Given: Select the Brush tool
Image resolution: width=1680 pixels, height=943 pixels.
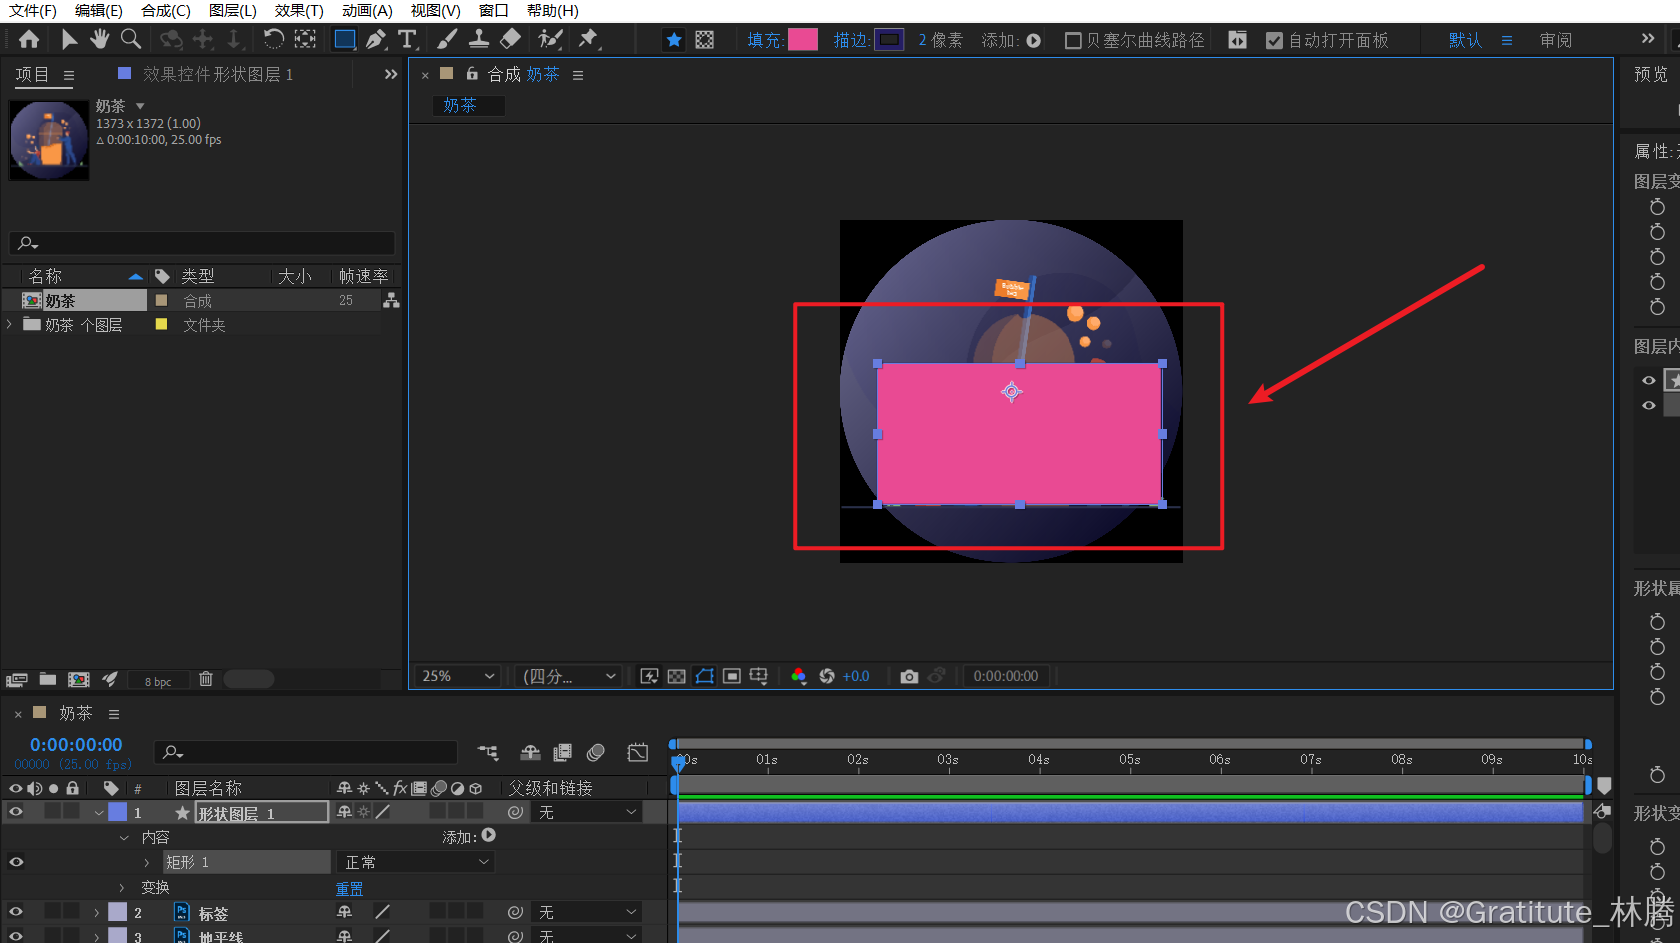Looking at the screenshot, I should (447, 39).
